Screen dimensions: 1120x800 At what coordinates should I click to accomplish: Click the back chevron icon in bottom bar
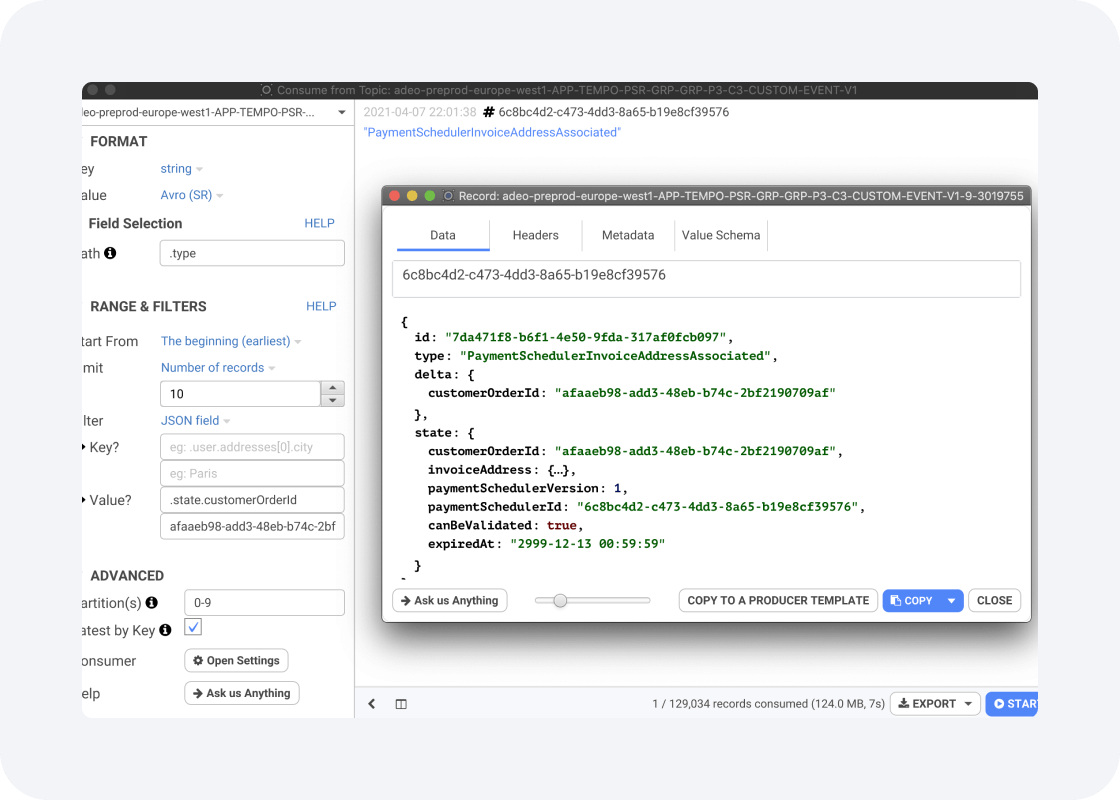372,704
